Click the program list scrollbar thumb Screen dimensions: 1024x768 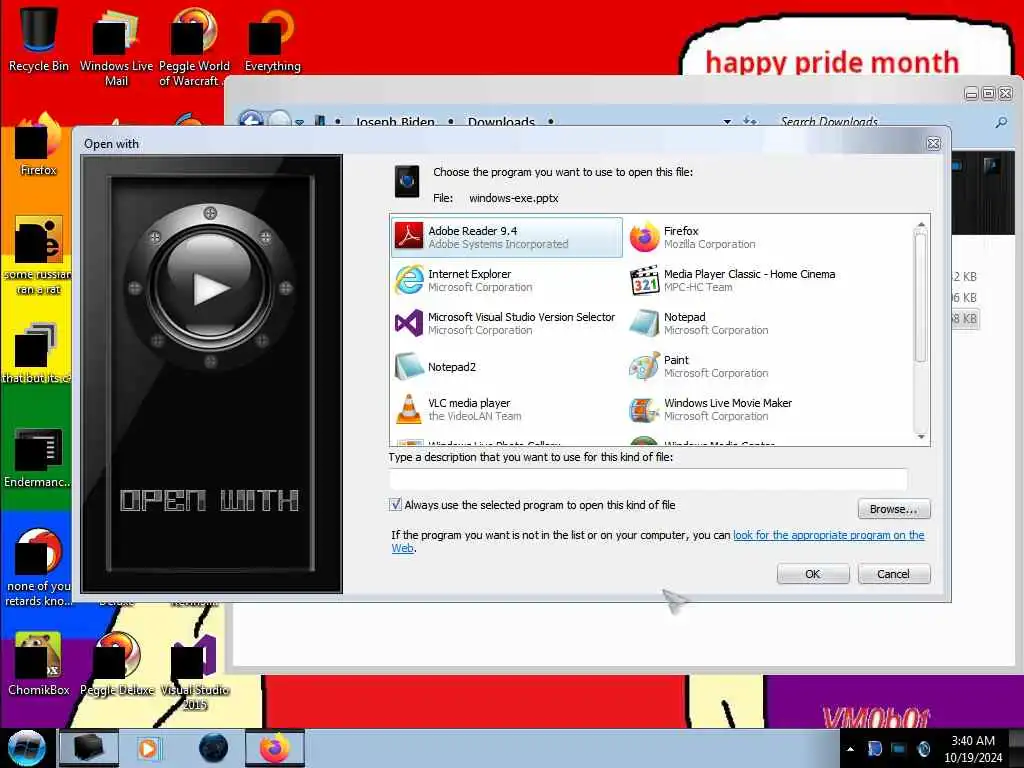(x=921, y=298)
